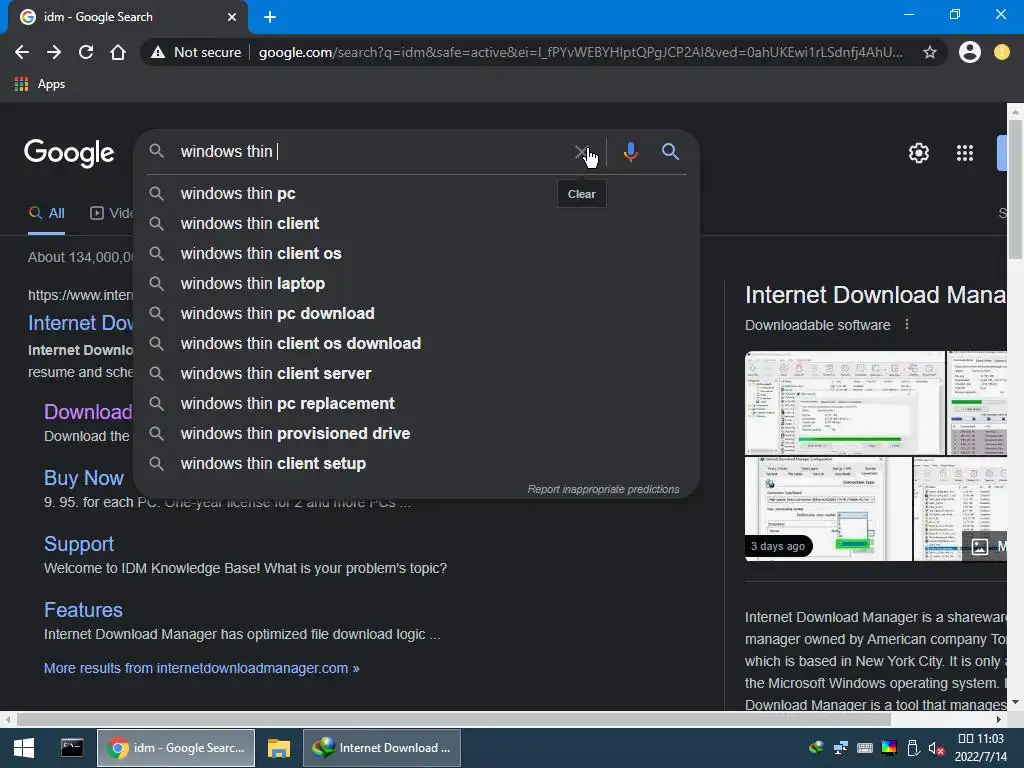Choose suggestion "windows thin pc"
This screenshot has width=1024, height=768.
[417, 193]
